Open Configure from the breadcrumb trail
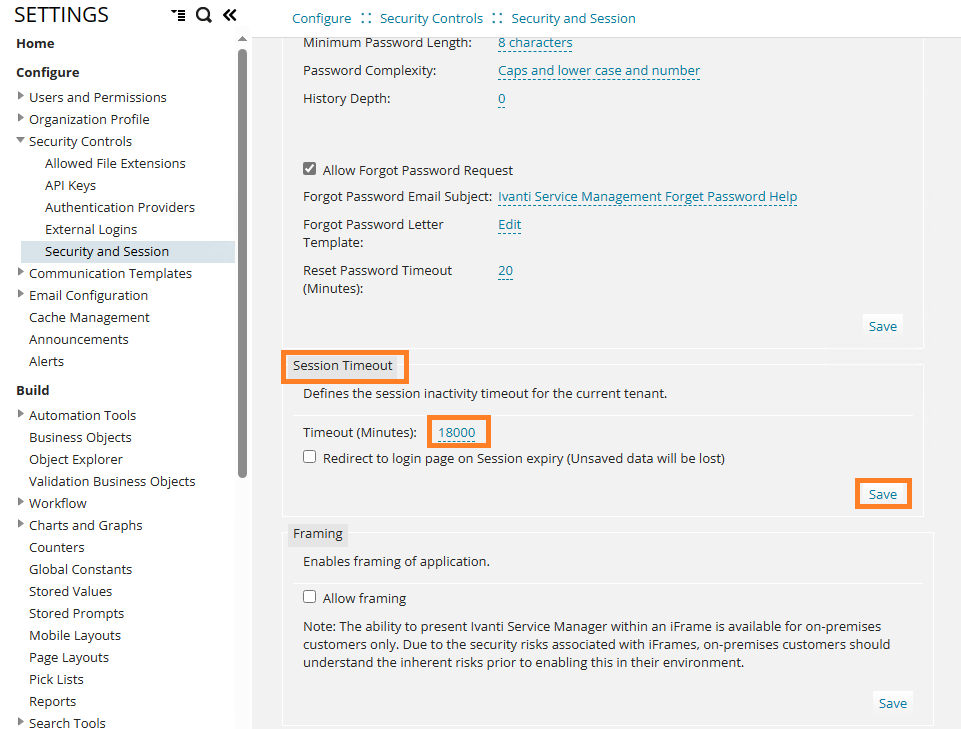 321,18
